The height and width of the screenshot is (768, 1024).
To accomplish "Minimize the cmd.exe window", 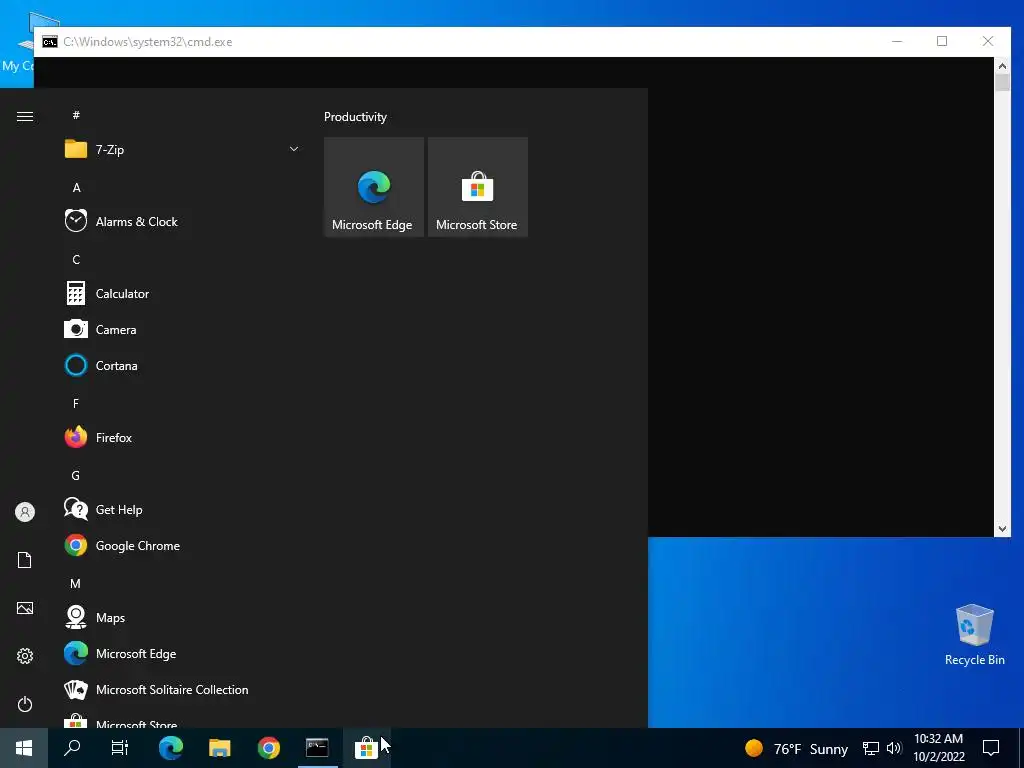I will click(897, 41).
